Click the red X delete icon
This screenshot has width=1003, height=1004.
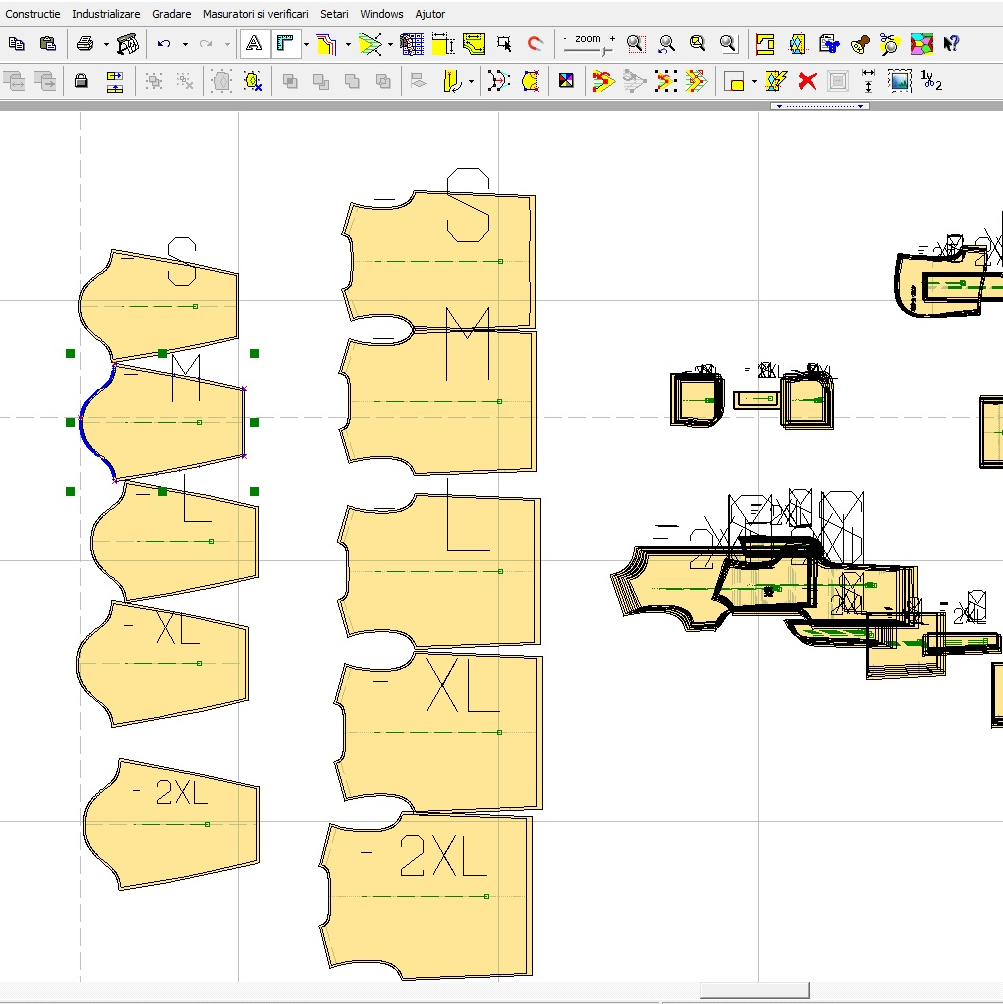point(807,81)
